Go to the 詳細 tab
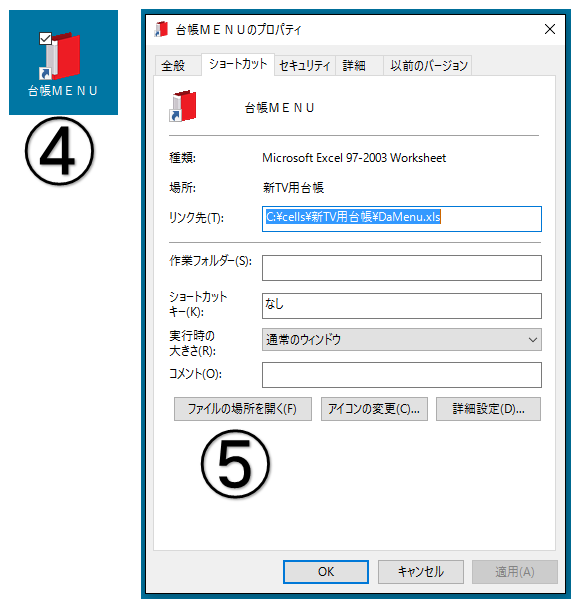The width and height of the screenshot is (580, 610). tap(354, 65)
